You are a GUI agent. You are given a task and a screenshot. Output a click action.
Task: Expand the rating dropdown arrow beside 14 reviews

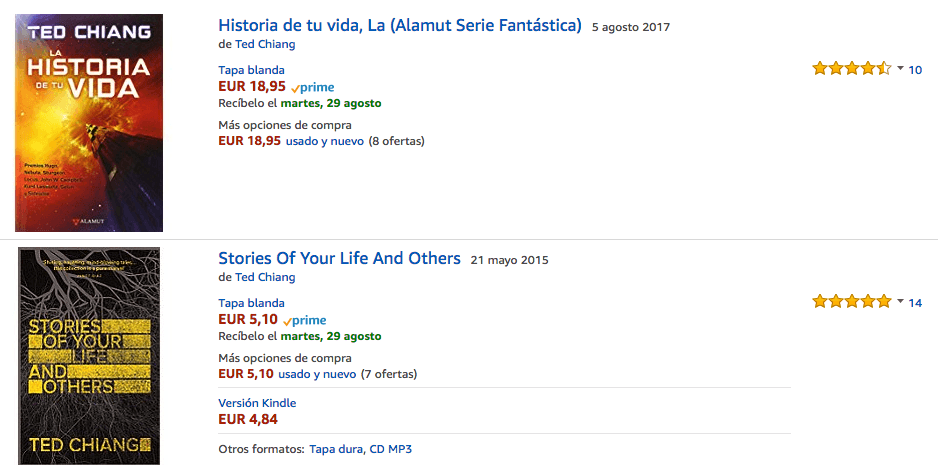tap(900, 301)
